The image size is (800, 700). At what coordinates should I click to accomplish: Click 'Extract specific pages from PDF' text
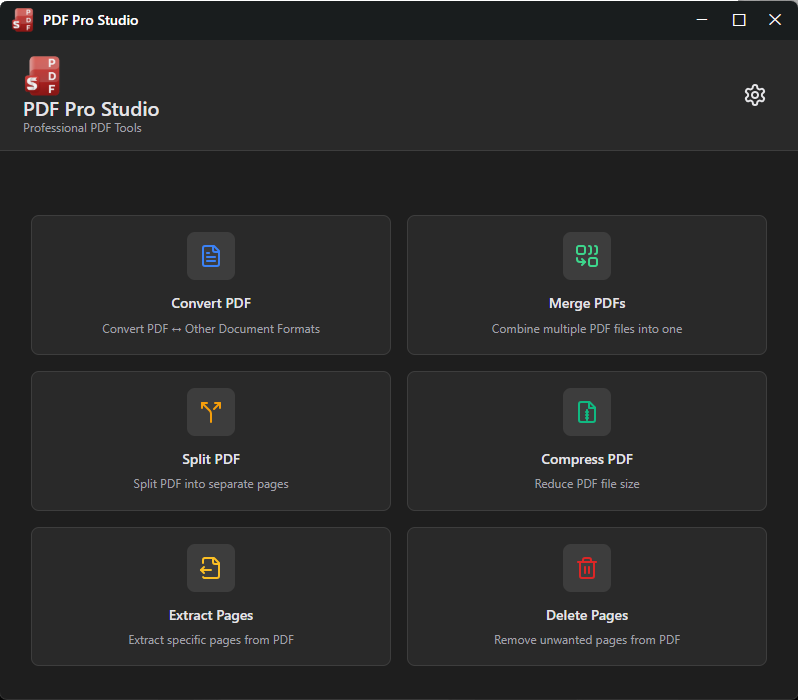(x=211, y=640)
